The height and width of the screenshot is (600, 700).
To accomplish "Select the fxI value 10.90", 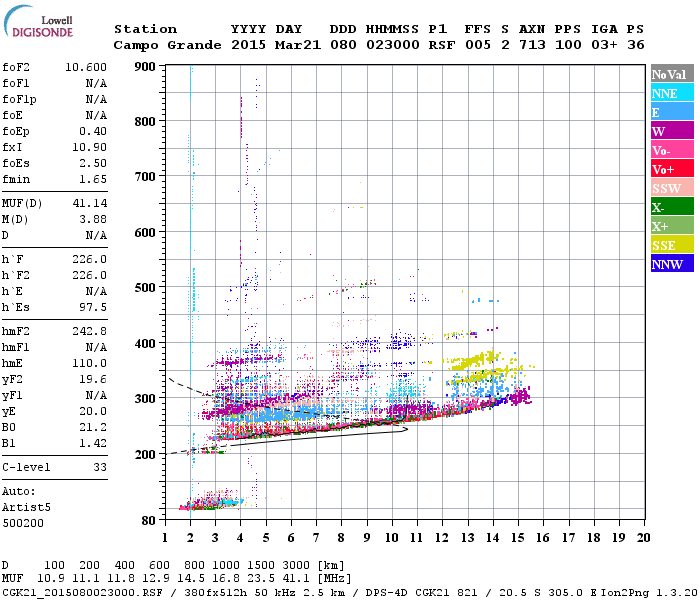I will (89, 147).
